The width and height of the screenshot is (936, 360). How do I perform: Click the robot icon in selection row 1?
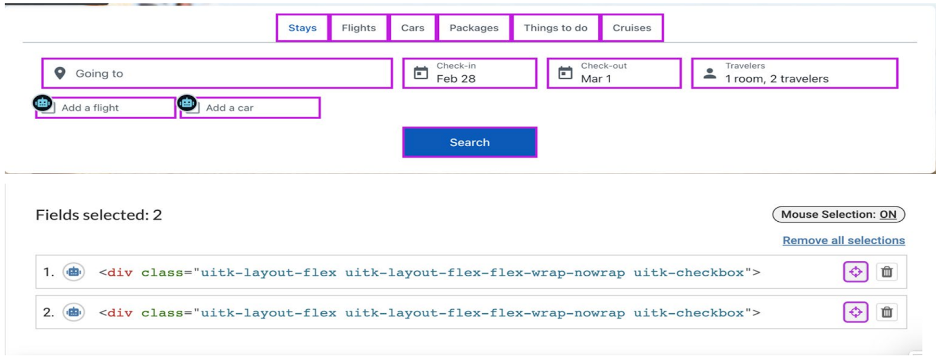73,272
